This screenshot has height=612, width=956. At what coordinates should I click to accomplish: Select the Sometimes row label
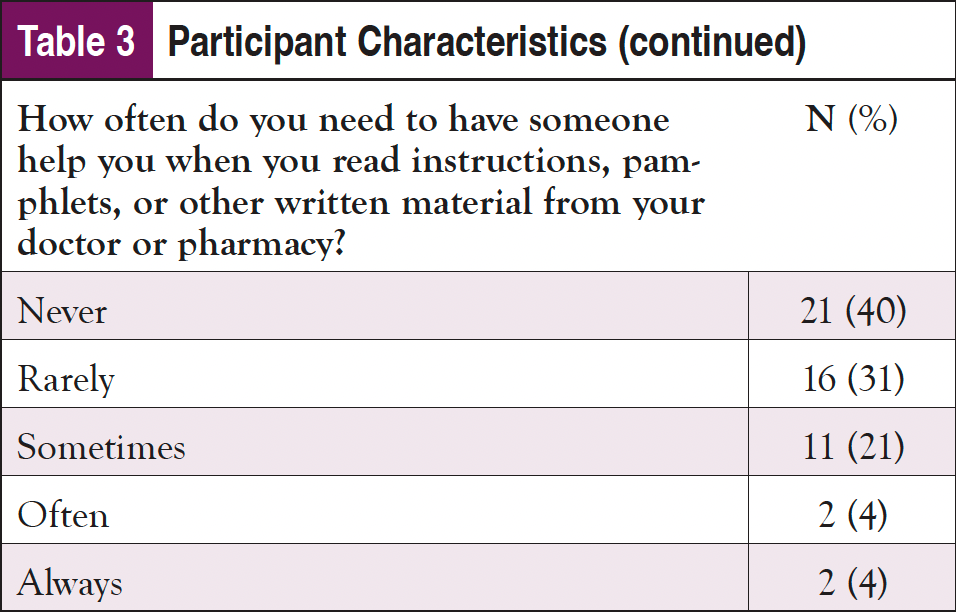point(101,447)
